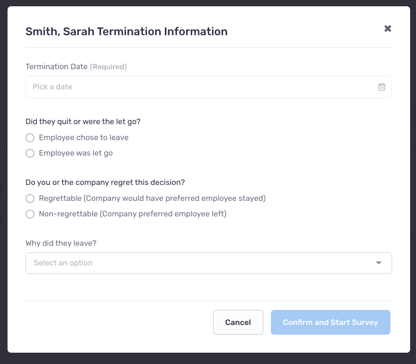The height and width of the screenshot is (364, 416).
Task: Click the Employee chose to leave label
Action: click(84, 138)
